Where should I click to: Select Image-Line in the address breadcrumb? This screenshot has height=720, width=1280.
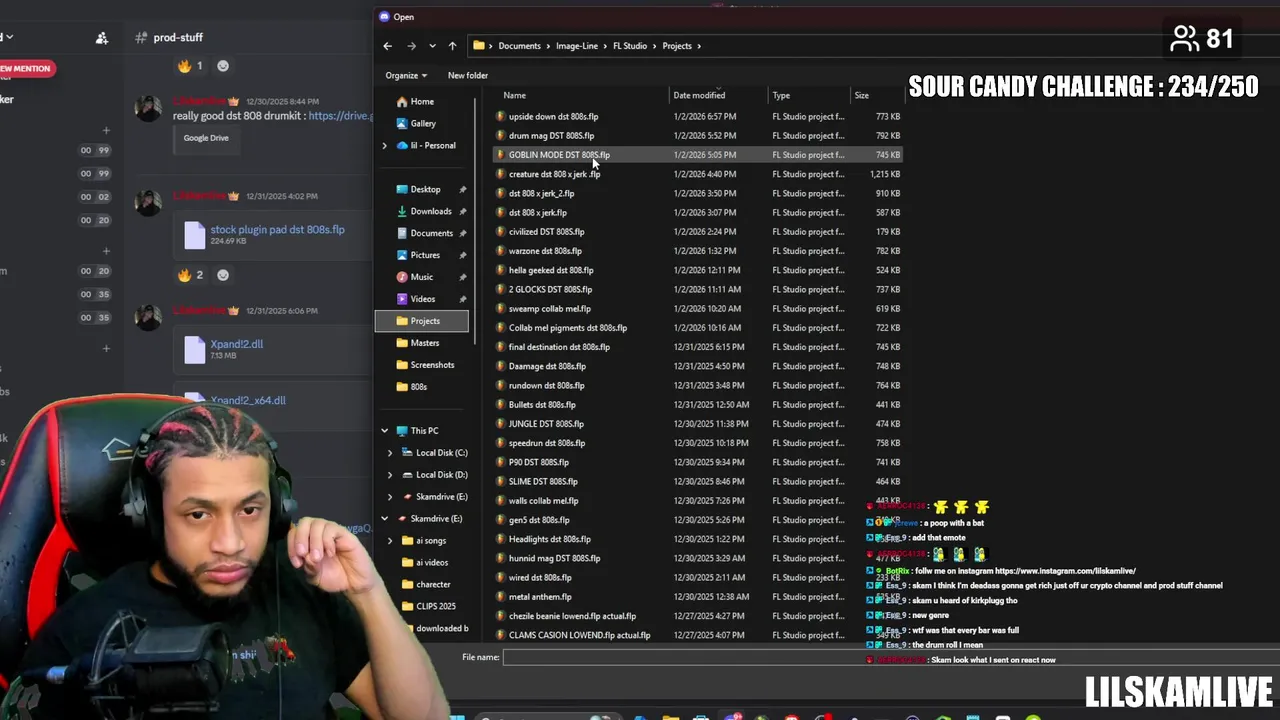pos(576,46)
